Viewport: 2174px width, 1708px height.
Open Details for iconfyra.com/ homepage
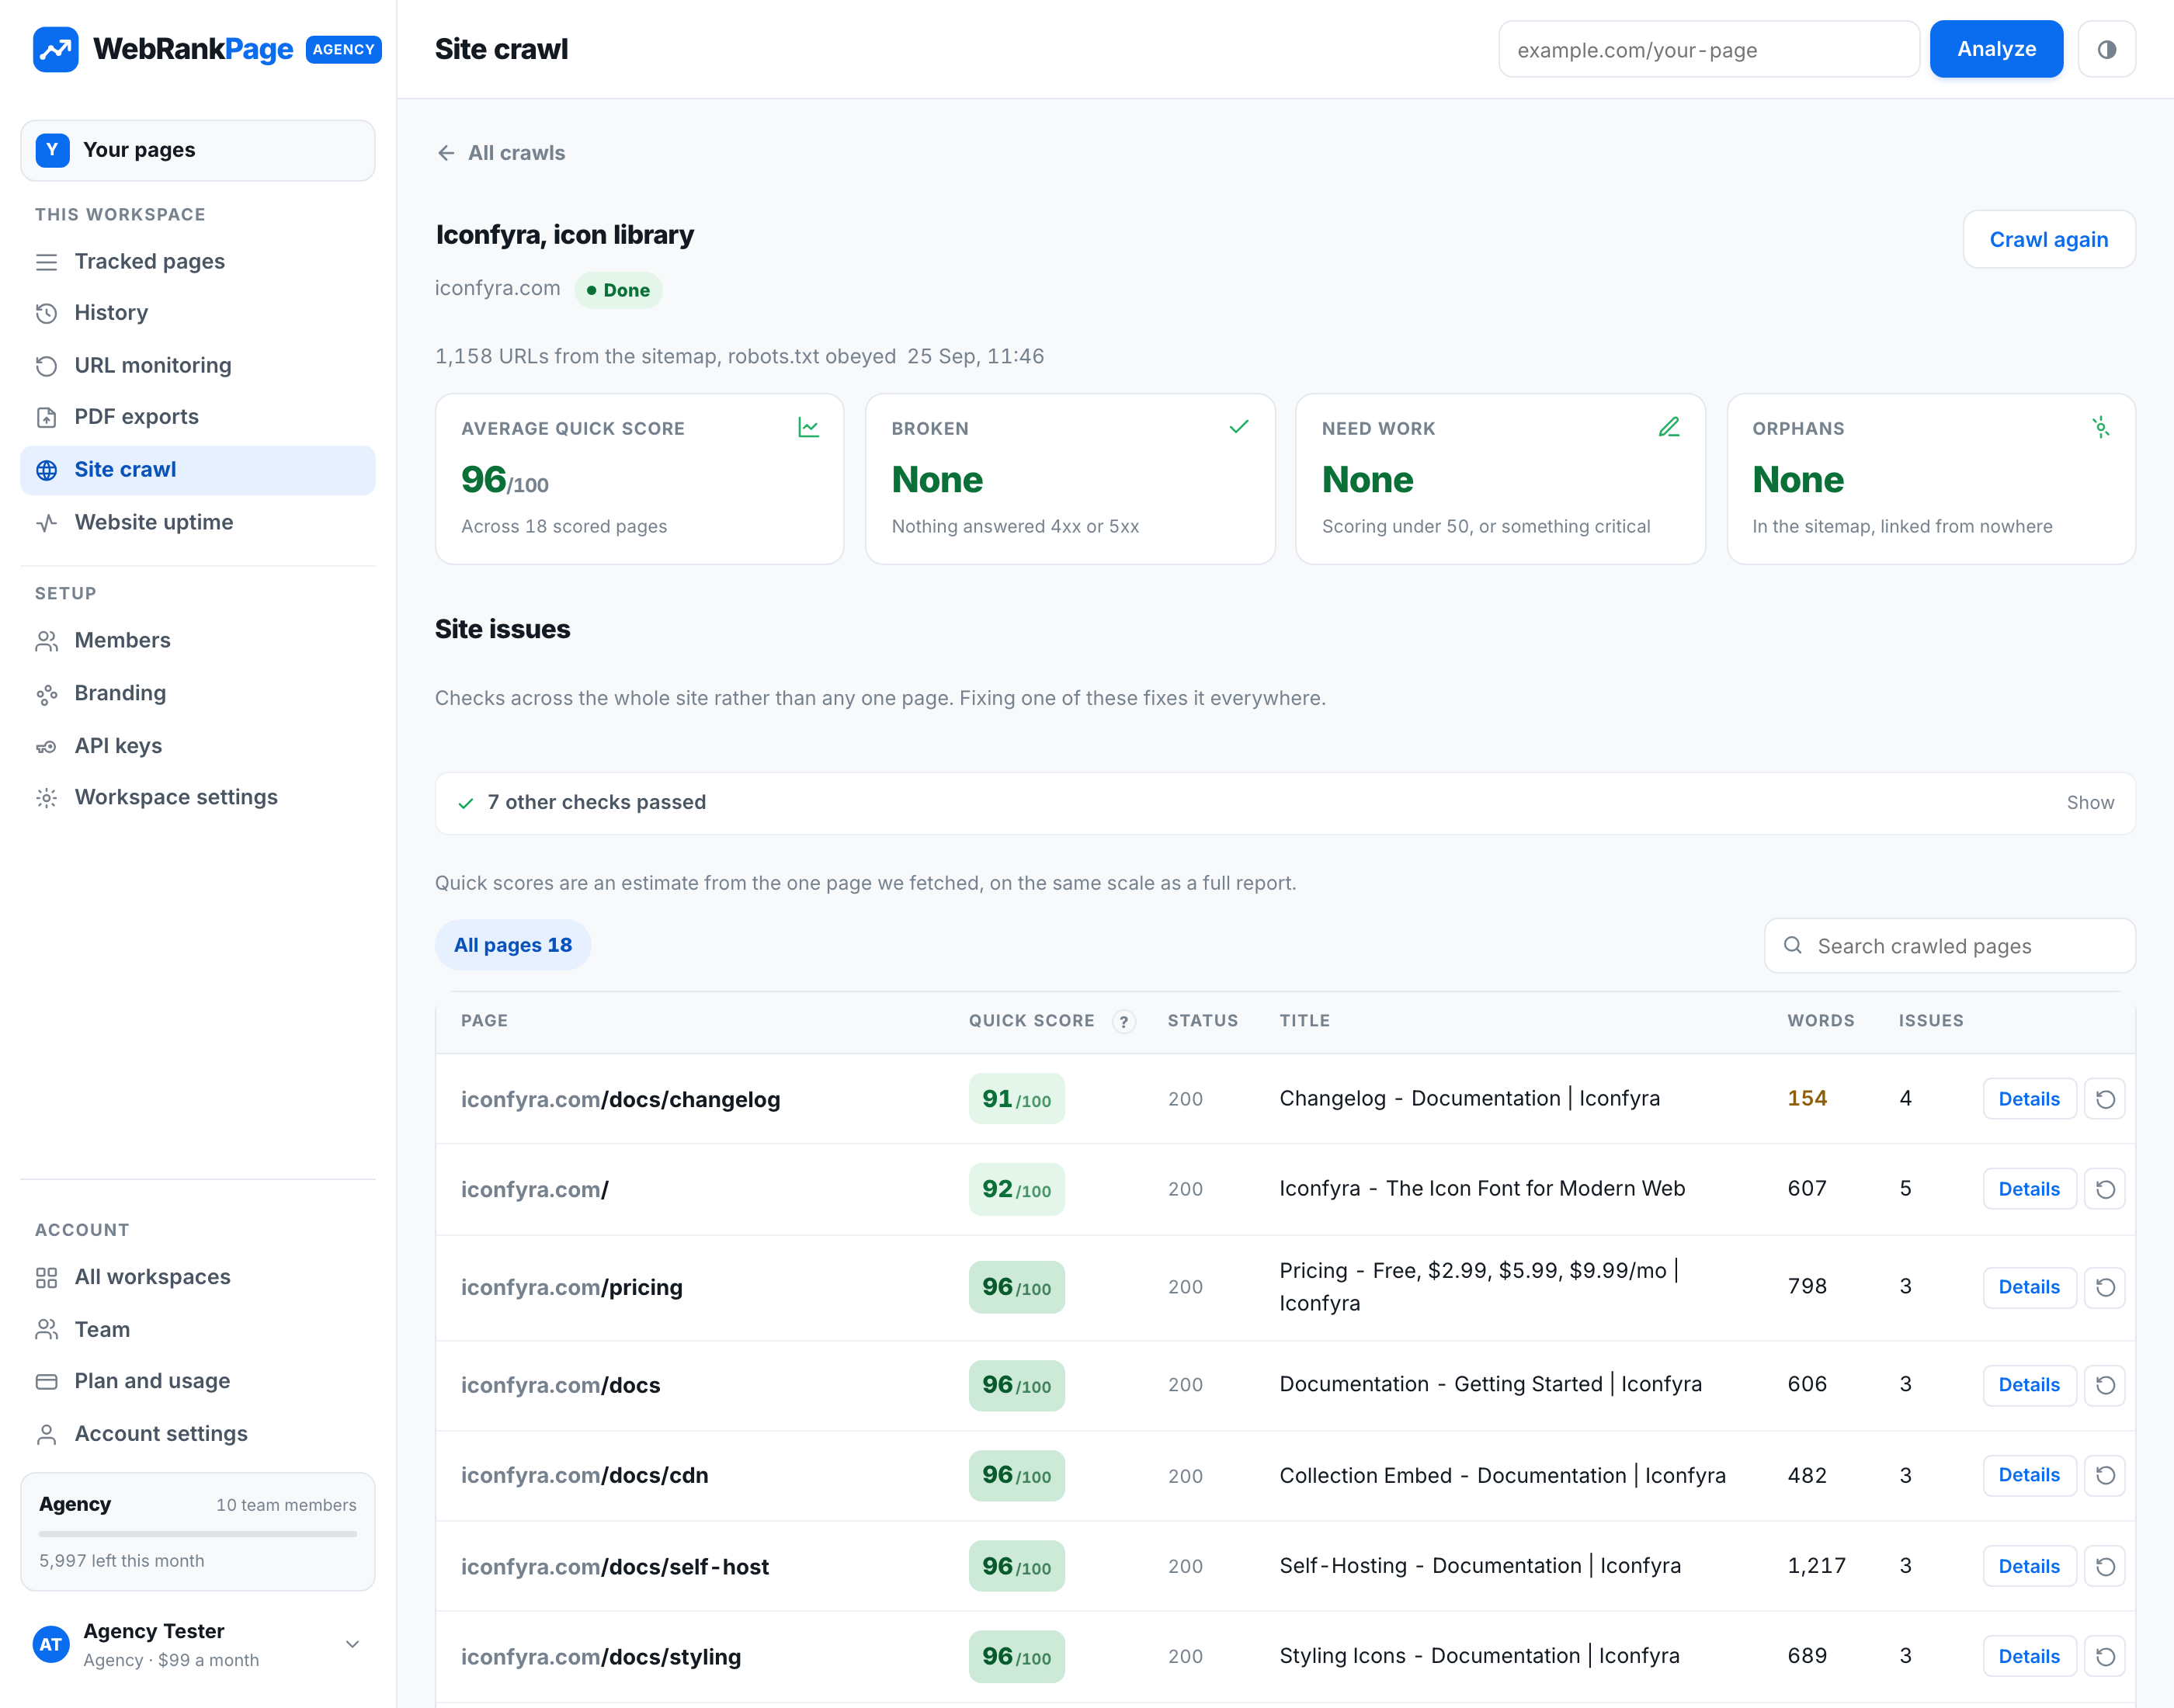2029,1189
